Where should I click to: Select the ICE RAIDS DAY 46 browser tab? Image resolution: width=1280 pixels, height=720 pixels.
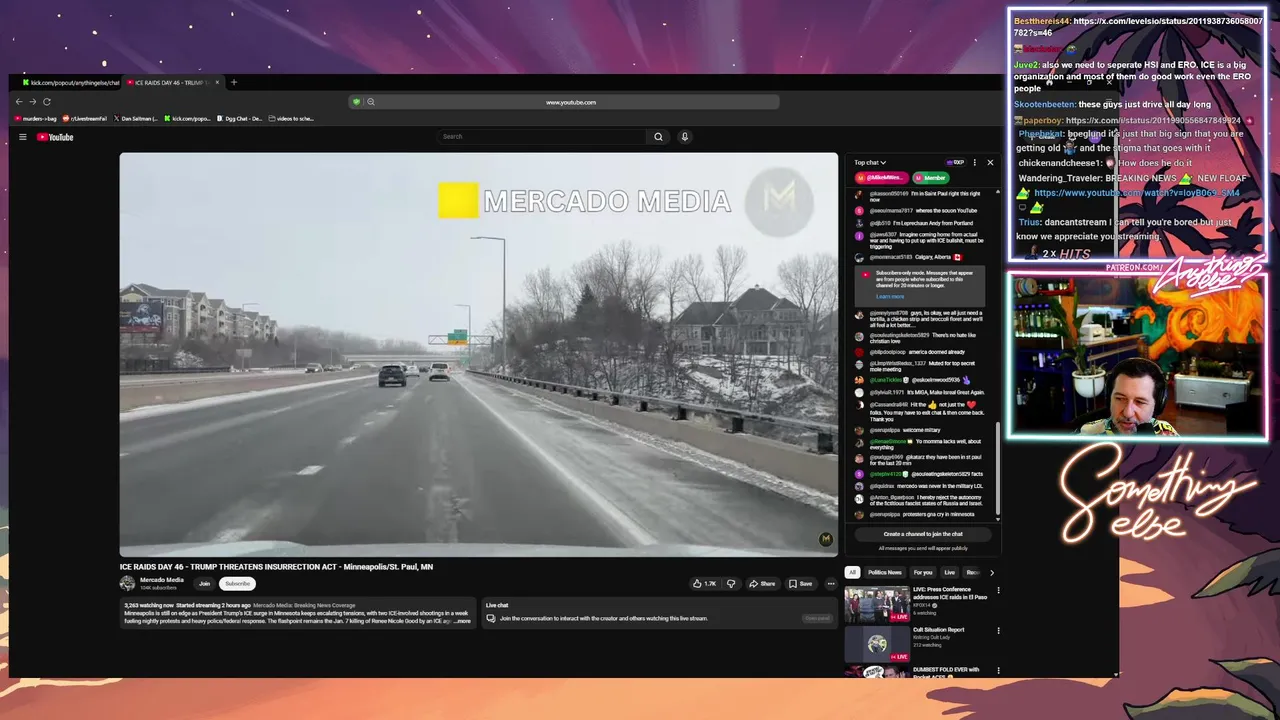coord(172,82)
